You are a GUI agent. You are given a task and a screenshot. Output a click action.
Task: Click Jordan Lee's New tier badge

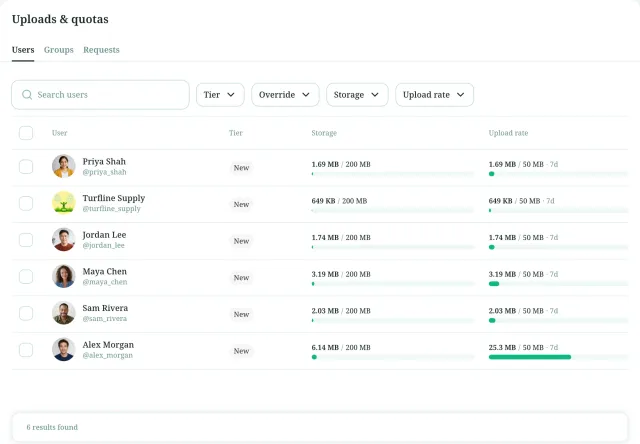pyautogui.click(x=241, y=241)
